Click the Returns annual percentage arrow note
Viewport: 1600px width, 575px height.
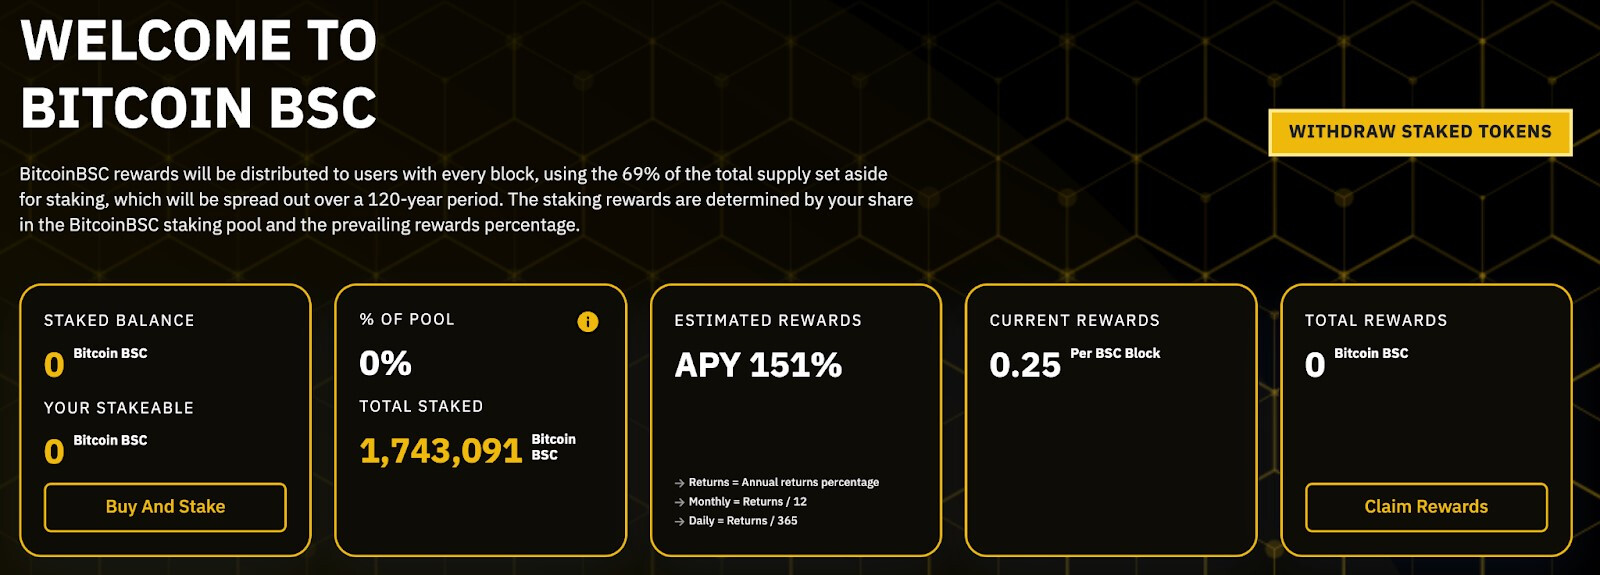[777, 482]
